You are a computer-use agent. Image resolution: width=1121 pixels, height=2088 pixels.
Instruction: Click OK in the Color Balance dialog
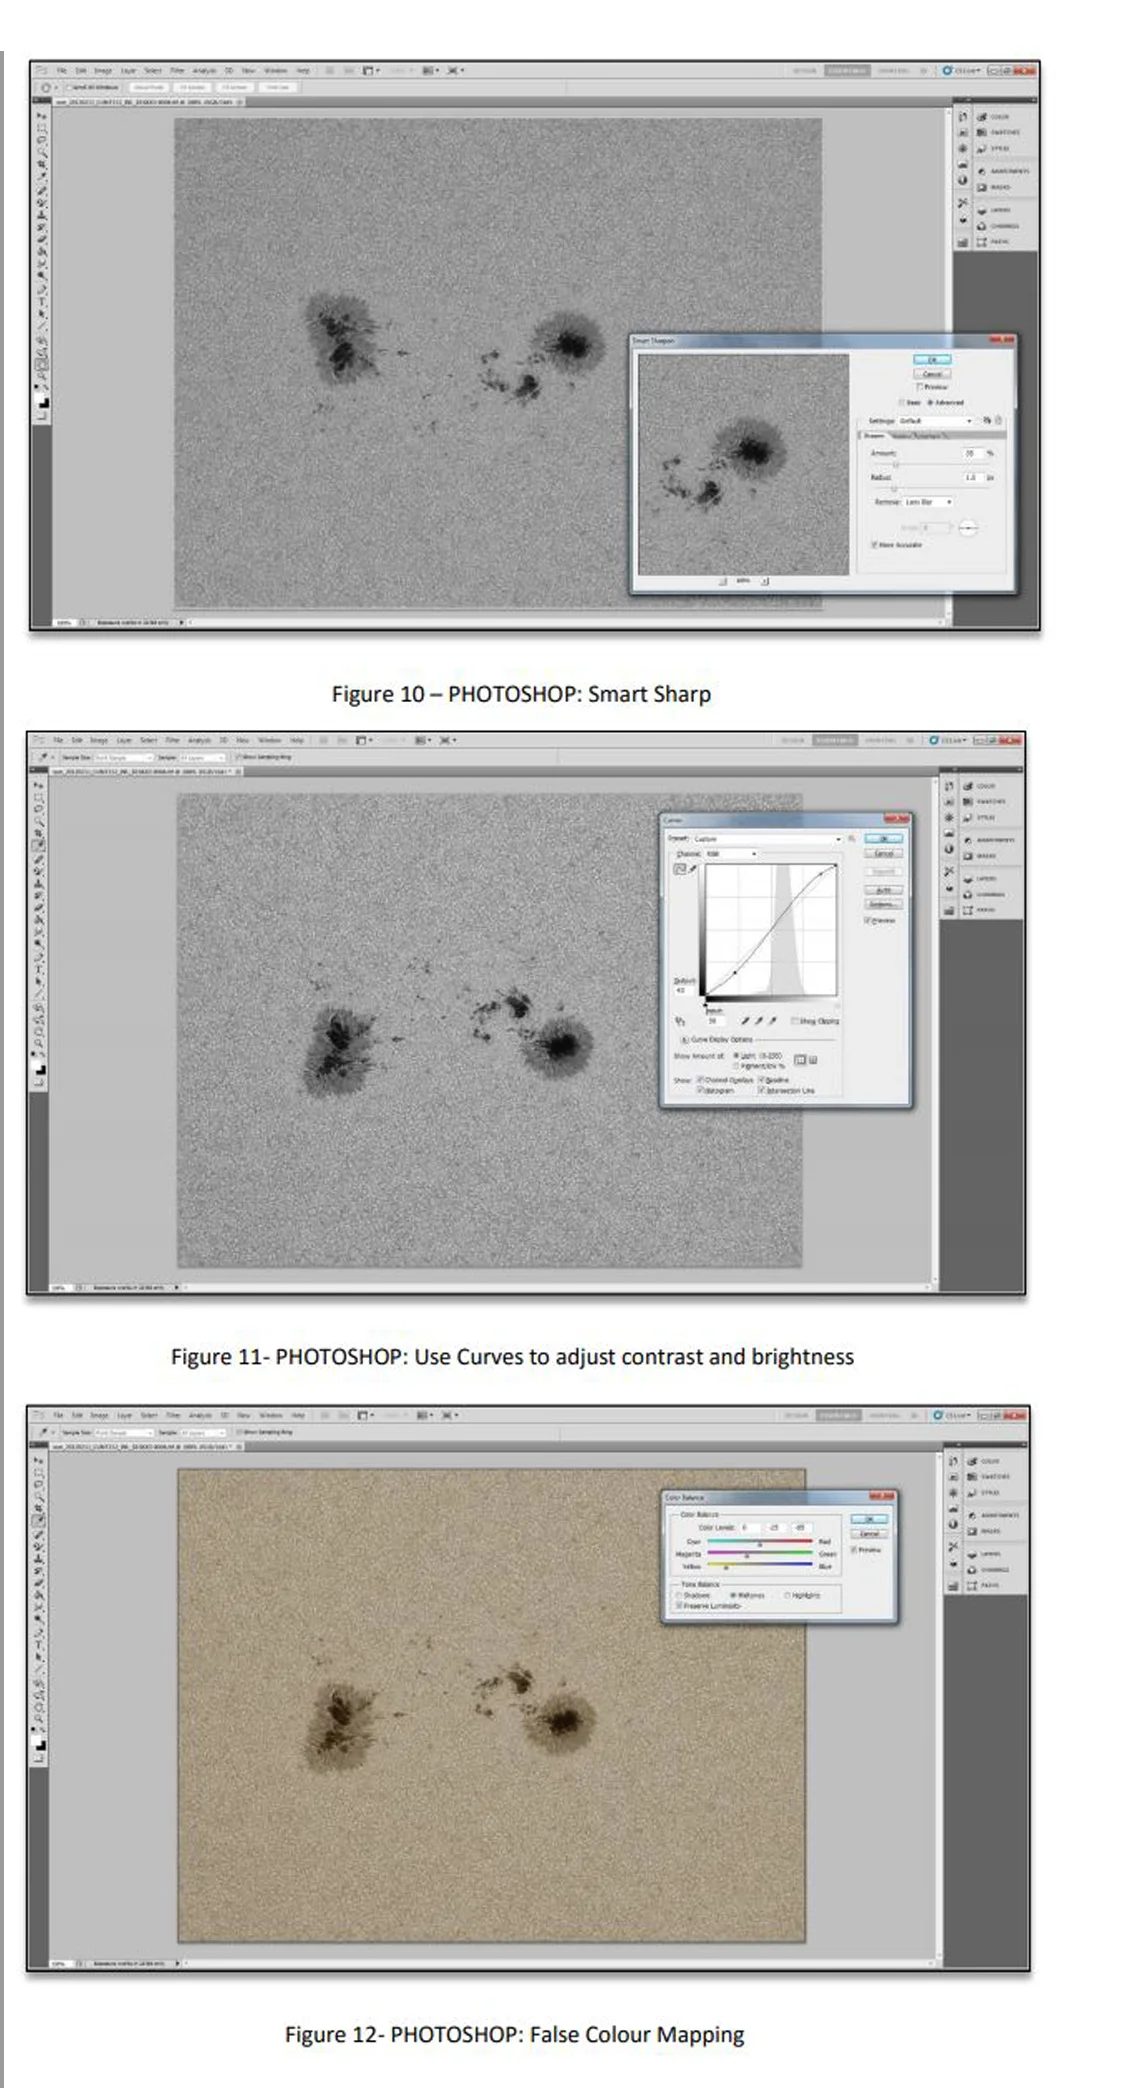869,1519
